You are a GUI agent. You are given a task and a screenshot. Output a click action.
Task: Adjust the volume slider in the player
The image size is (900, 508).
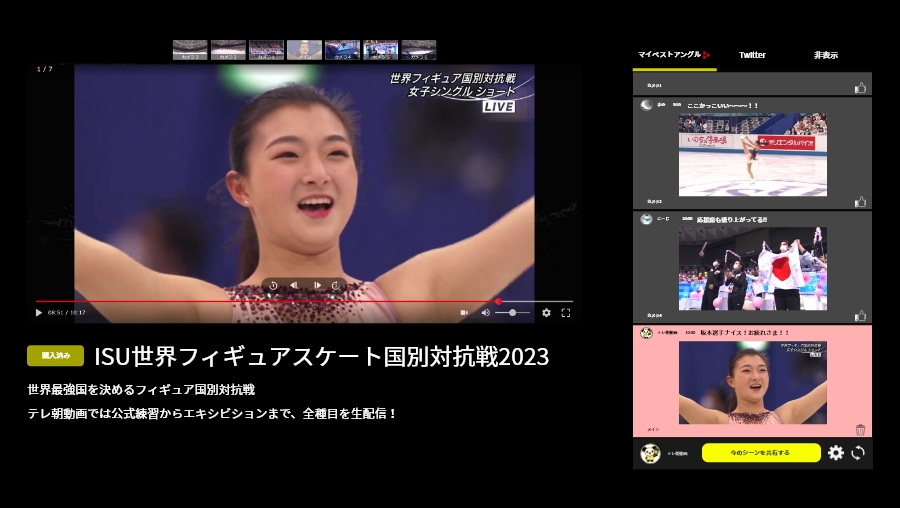[x=512, y=313]
